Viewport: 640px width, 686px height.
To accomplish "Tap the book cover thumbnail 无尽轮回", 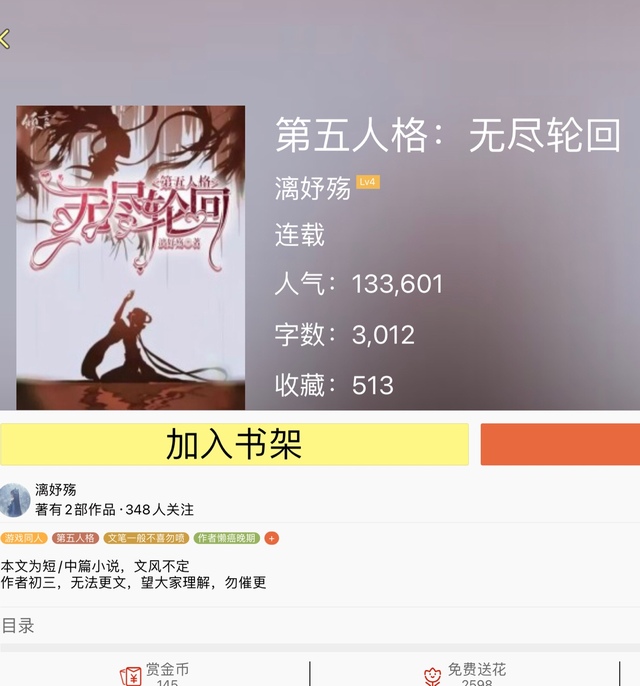I will 130,258.
